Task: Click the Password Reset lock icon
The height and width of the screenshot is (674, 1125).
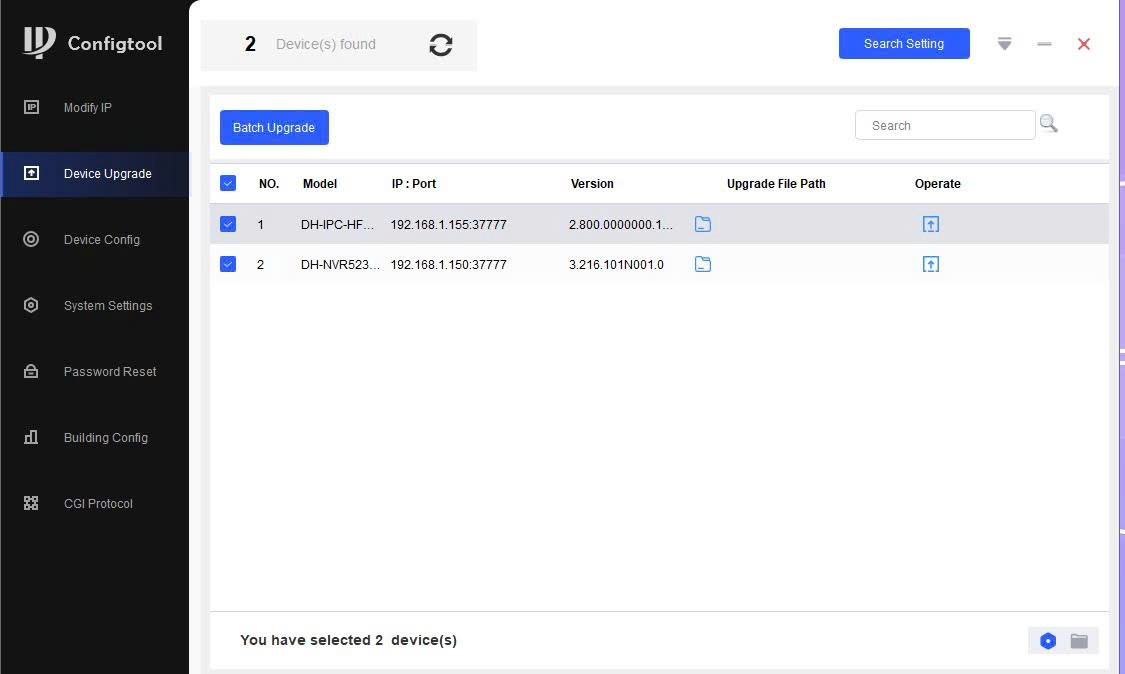Action: 31,371
